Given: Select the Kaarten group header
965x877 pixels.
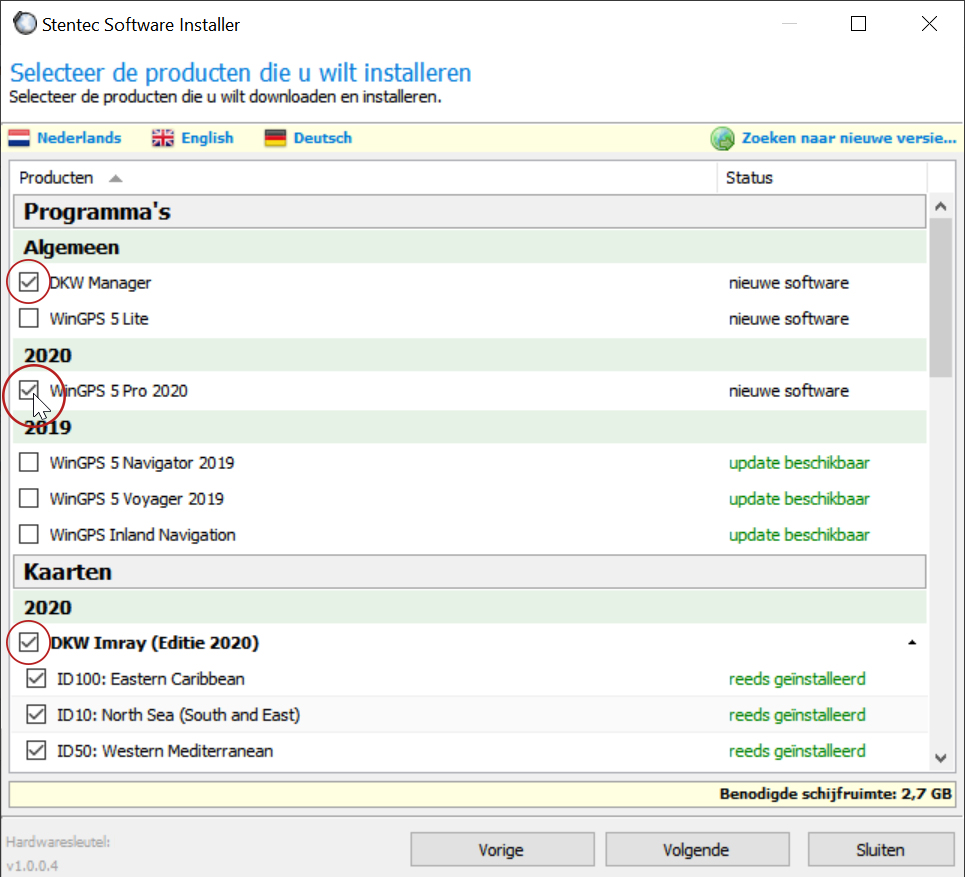Looking at the screenshot, I should (470, 572).
